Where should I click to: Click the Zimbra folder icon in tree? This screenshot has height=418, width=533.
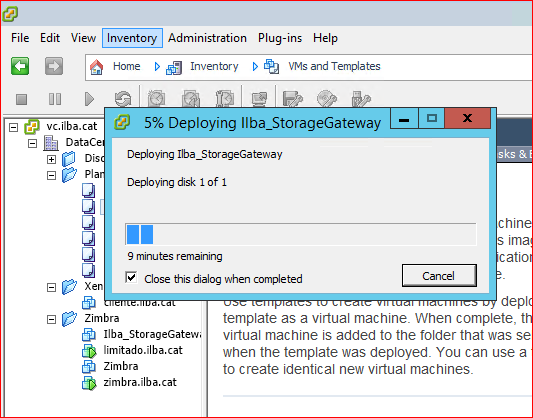69,319
